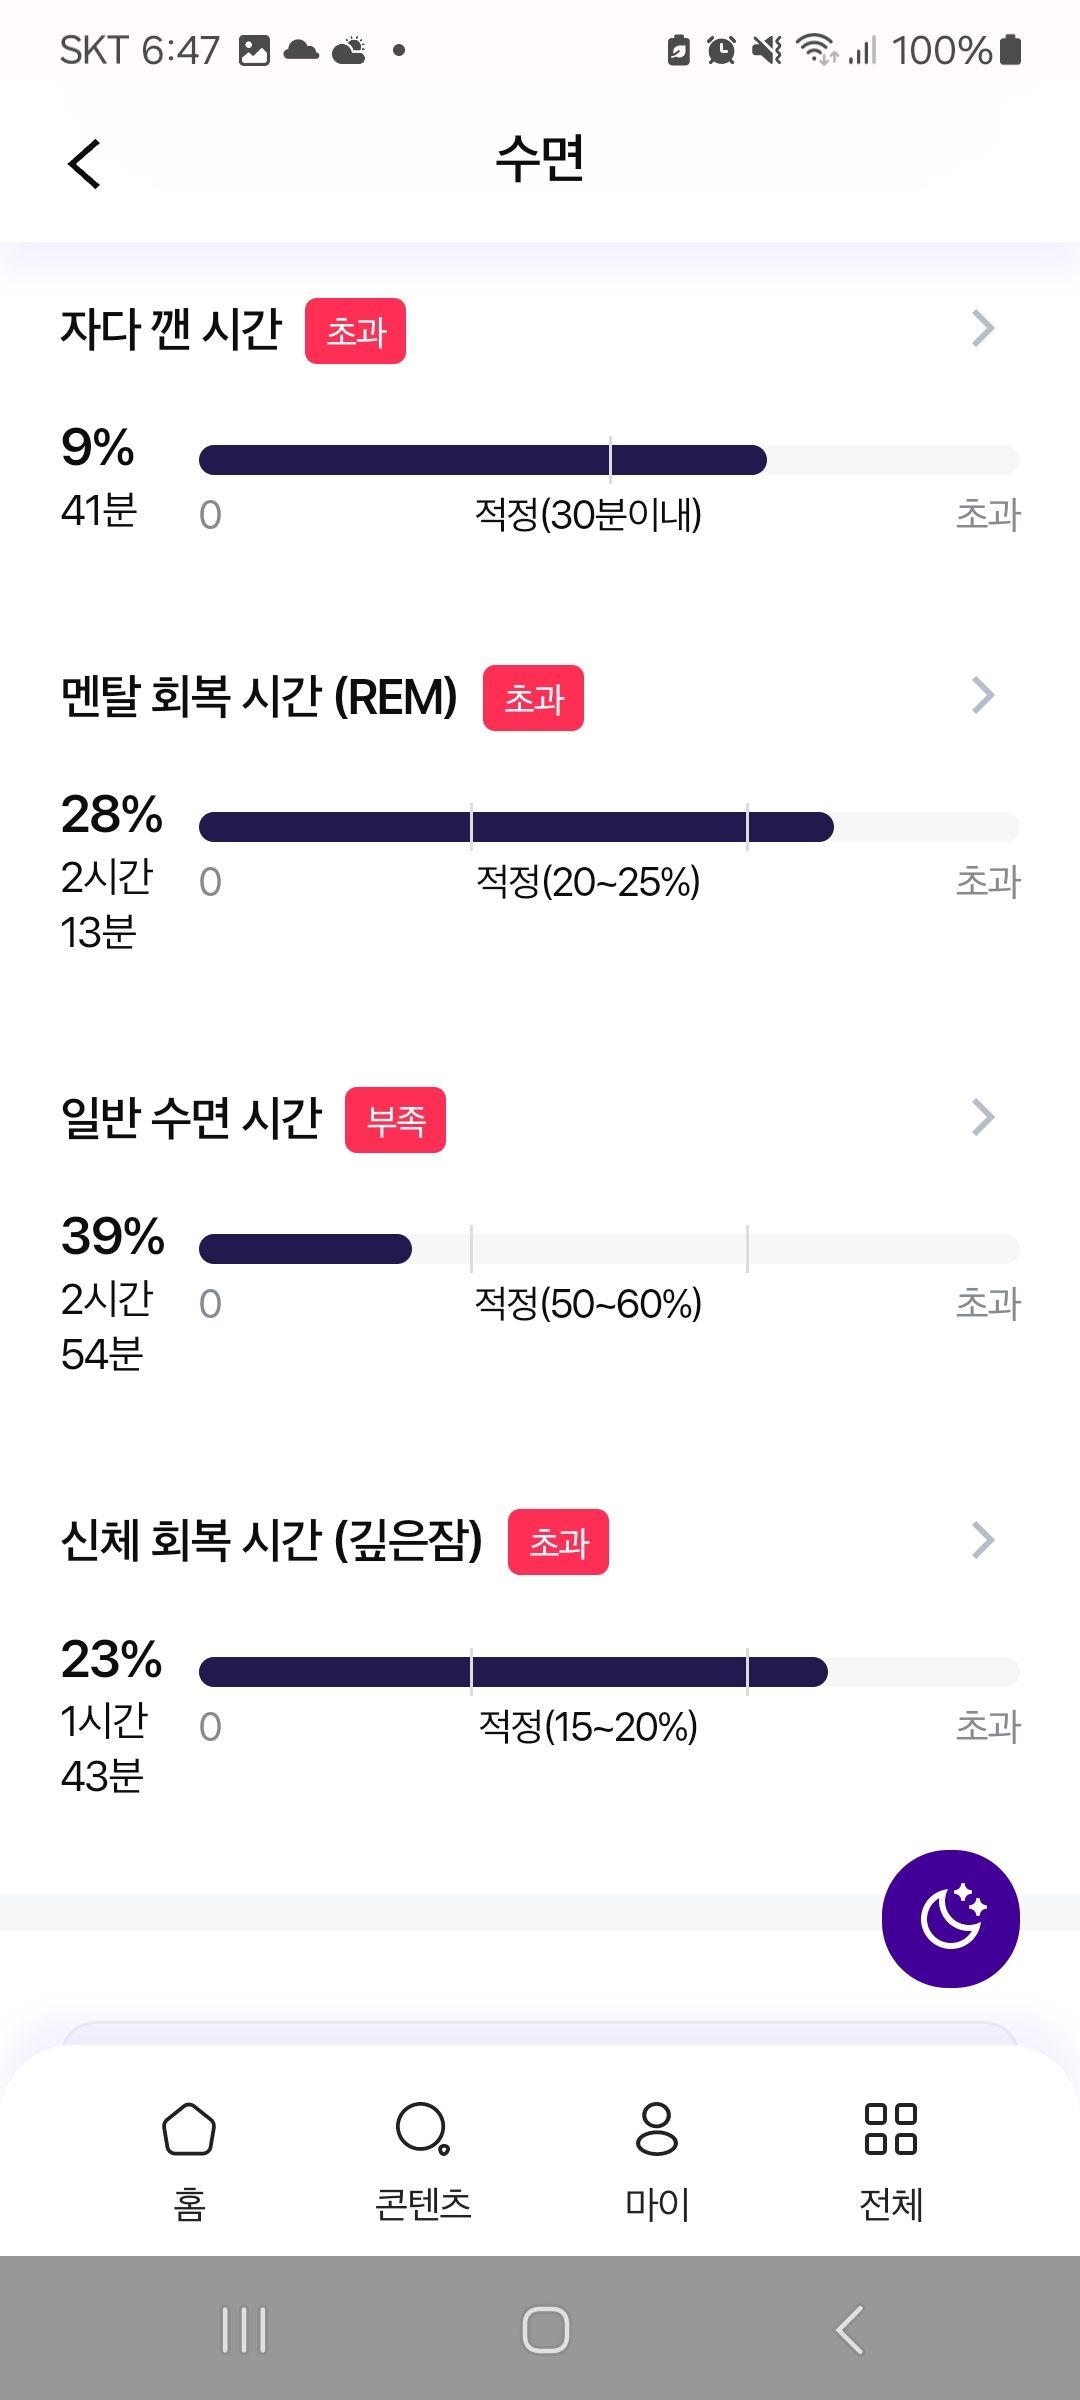
Task: Tap the 수면 page title
Action: click(540, 160)
